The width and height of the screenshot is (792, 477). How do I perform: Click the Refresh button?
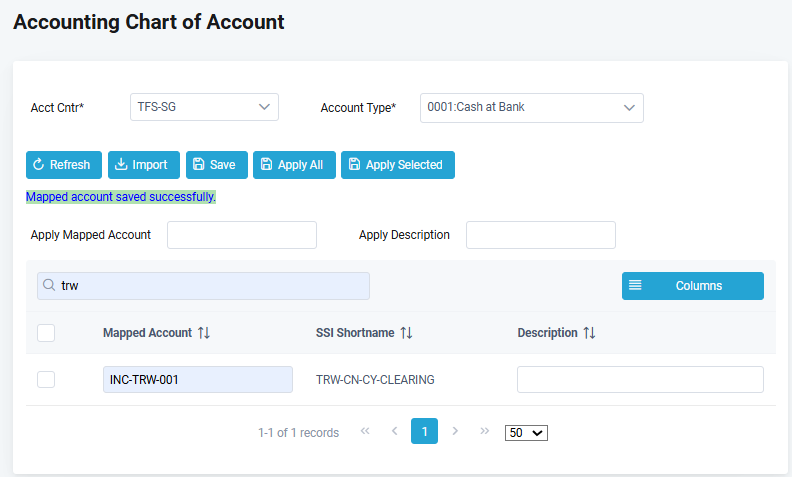click(x=64, y=165)
